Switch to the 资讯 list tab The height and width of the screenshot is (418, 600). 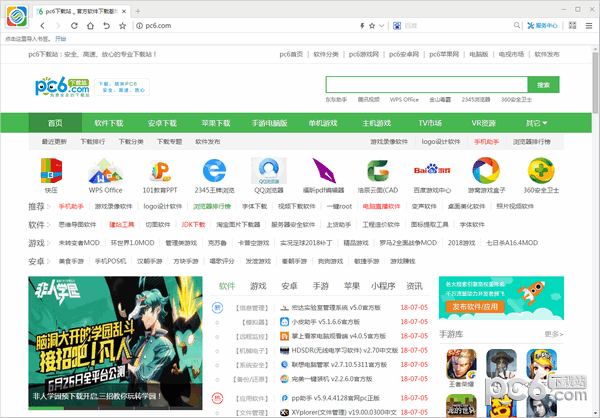[x=414, y=286]
